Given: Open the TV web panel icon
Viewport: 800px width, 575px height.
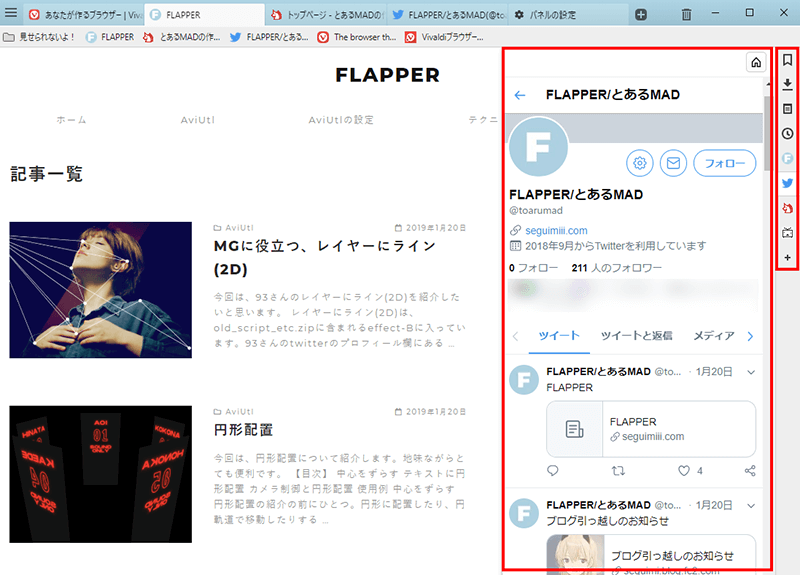Looking at the screenshot, I should tap(787, 233).
